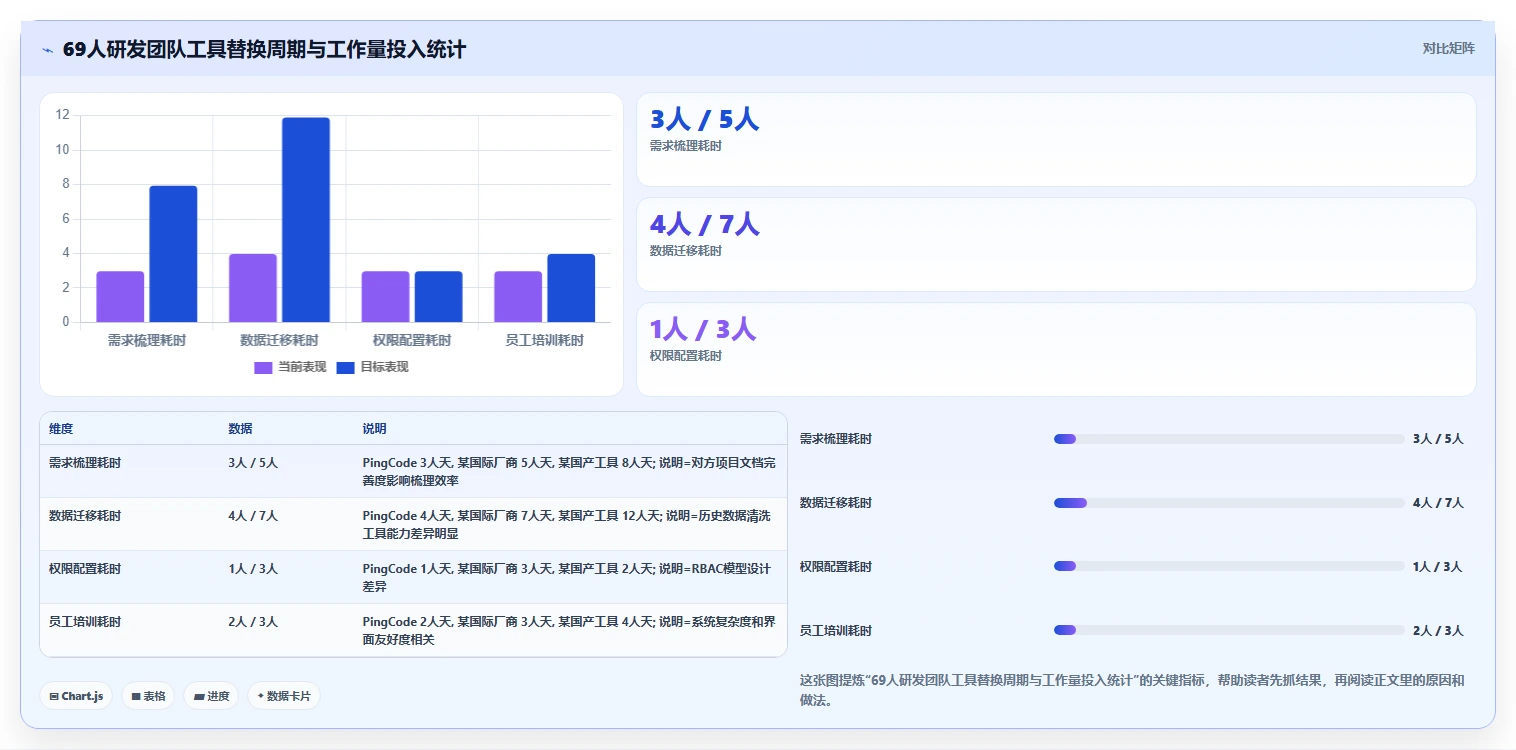Toggle the 当前表现 legend swatch
Screen dimensions: 1516x750
(x=263, y=367)
